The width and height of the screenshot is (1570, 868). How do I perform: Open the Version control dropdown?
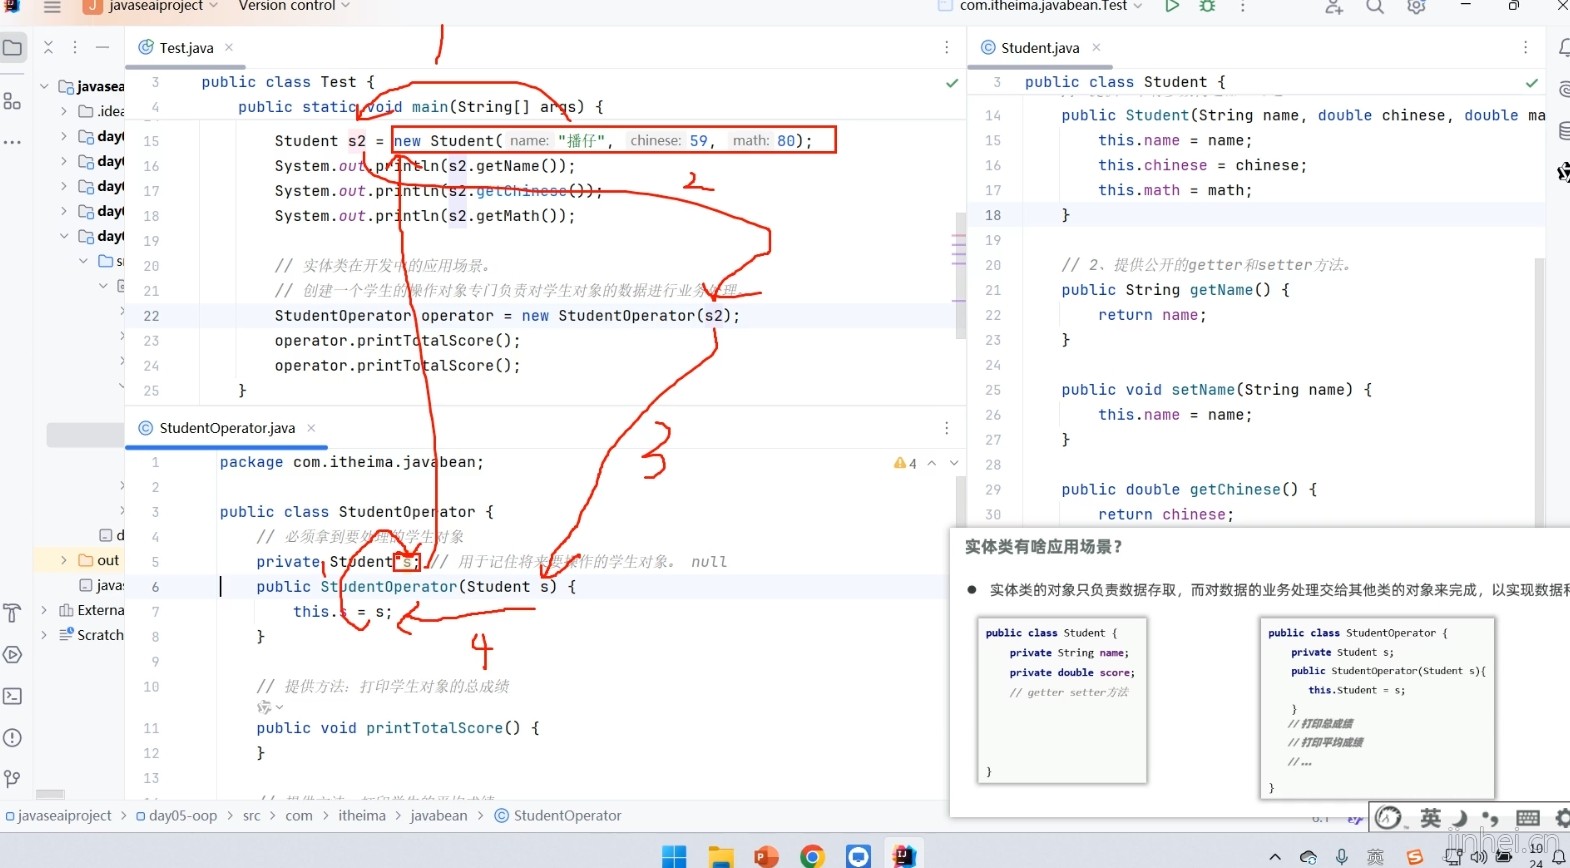coord(293,6)
